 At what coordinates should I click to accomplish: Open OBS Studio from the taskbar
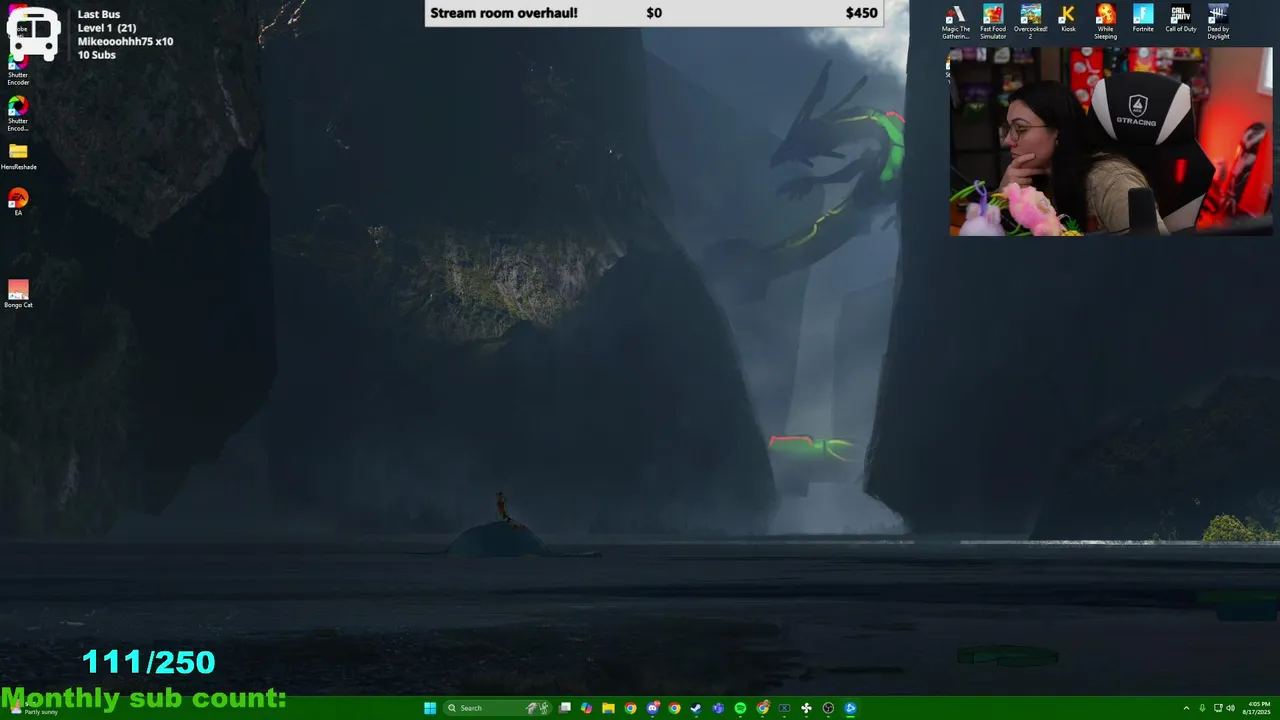point(828,708)
